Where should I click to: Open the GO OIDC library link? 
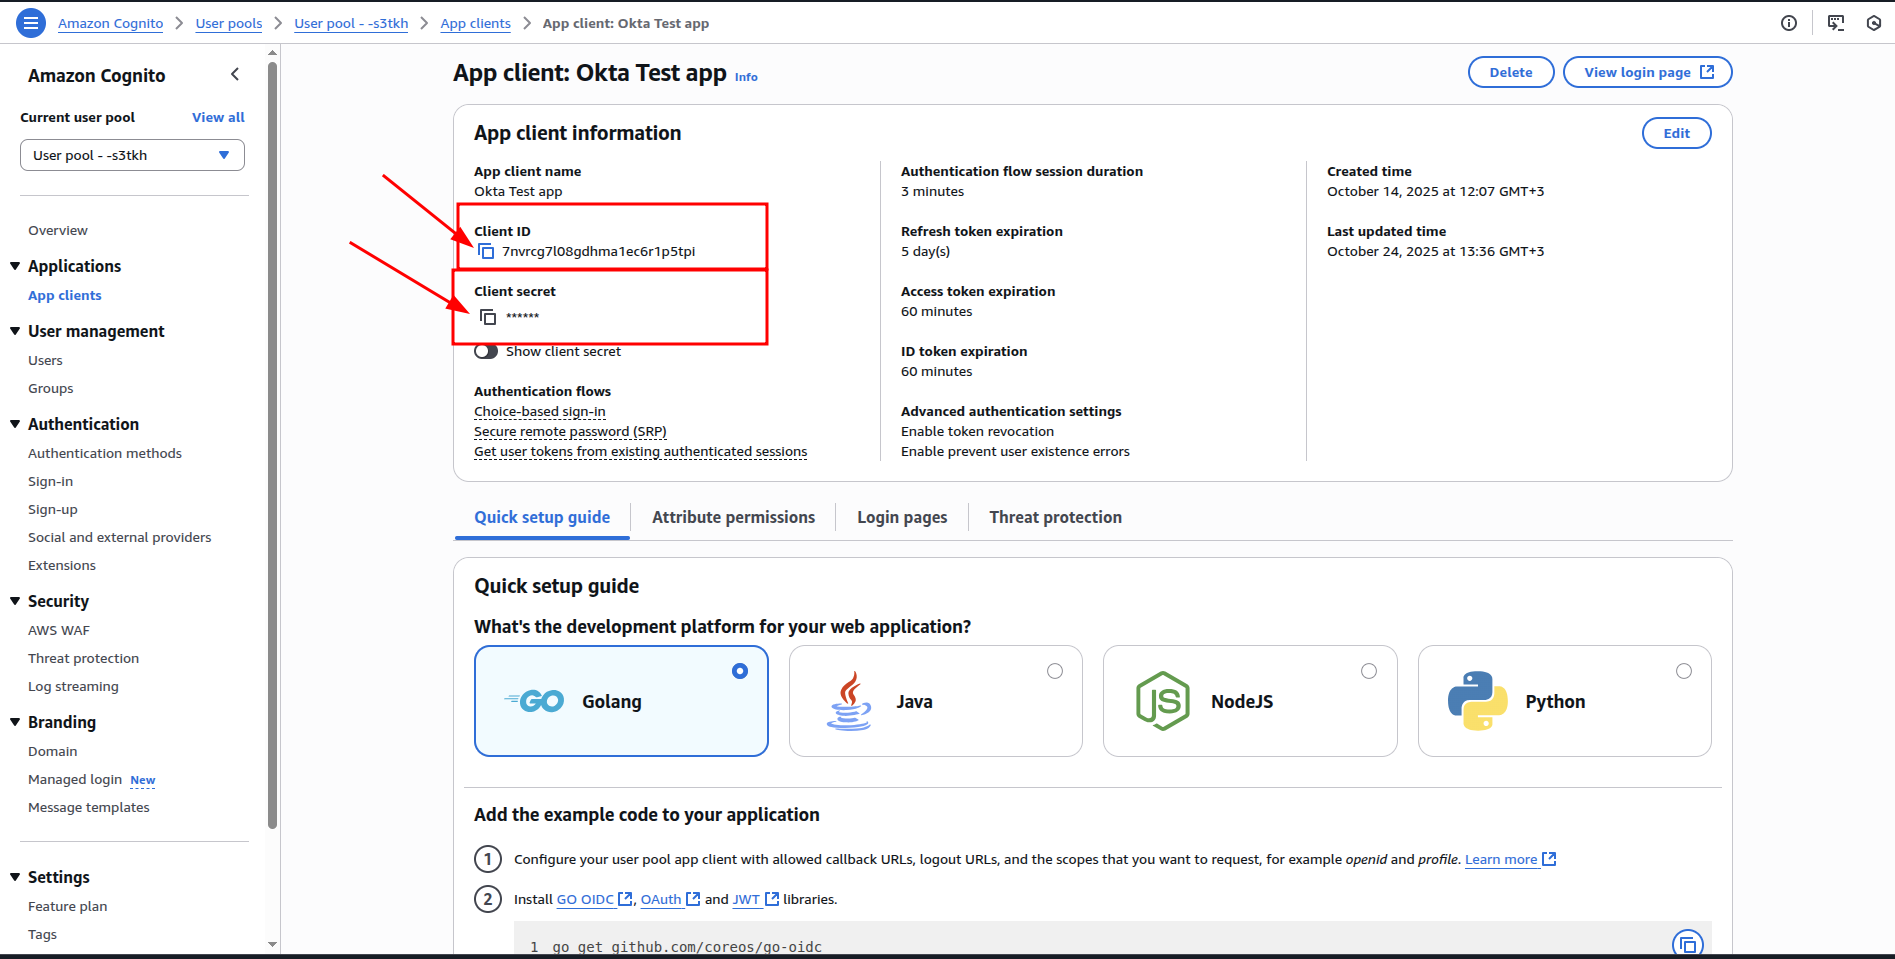pyautogui.click(x=585, y=899)
